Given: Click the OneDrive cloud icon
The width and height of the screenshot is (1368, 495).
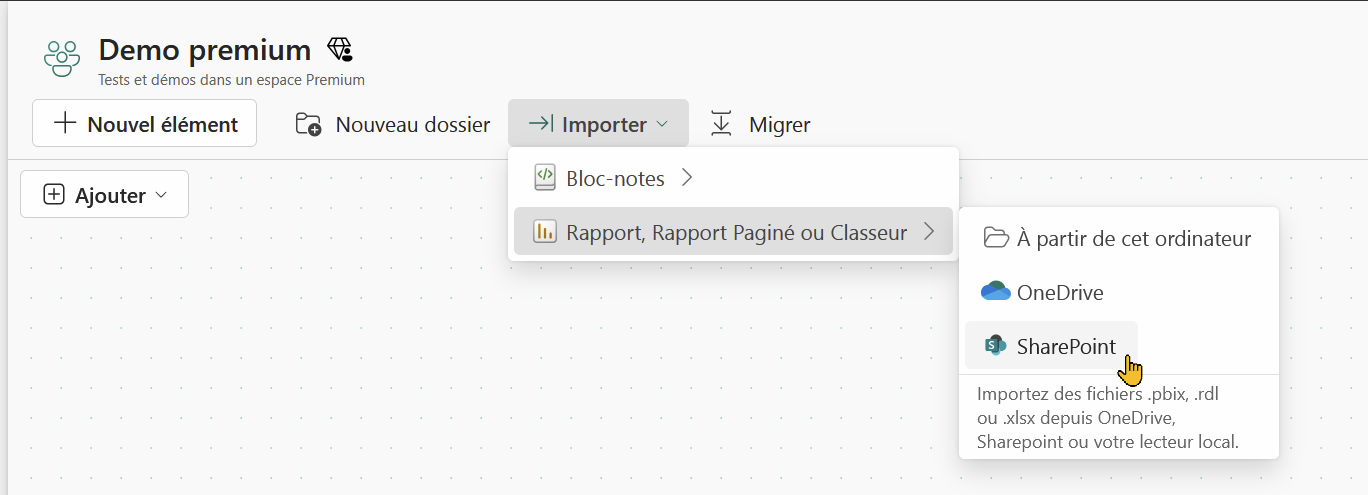Looking at the screenshot, I should click(x=995, y=292).
